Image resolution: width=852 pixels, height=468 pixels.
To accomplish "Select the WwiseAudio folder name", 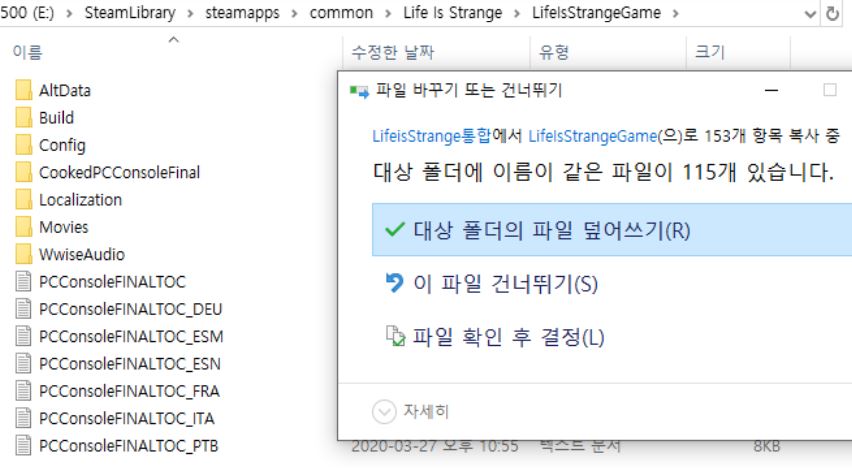I will click(82, 254).
